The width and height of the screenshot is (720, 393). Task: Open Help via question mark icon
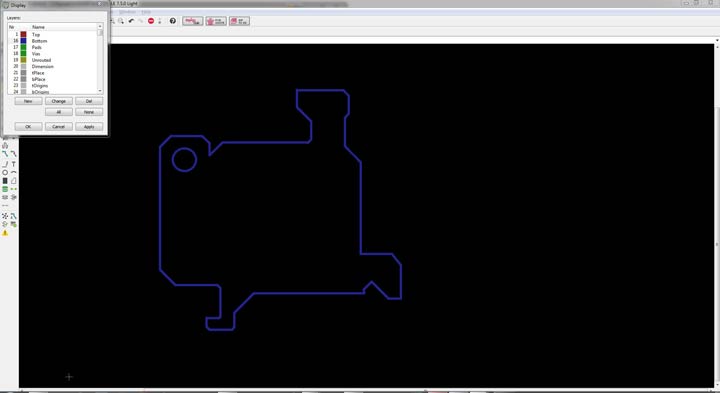pyautogui.click(x=173, y=21)
